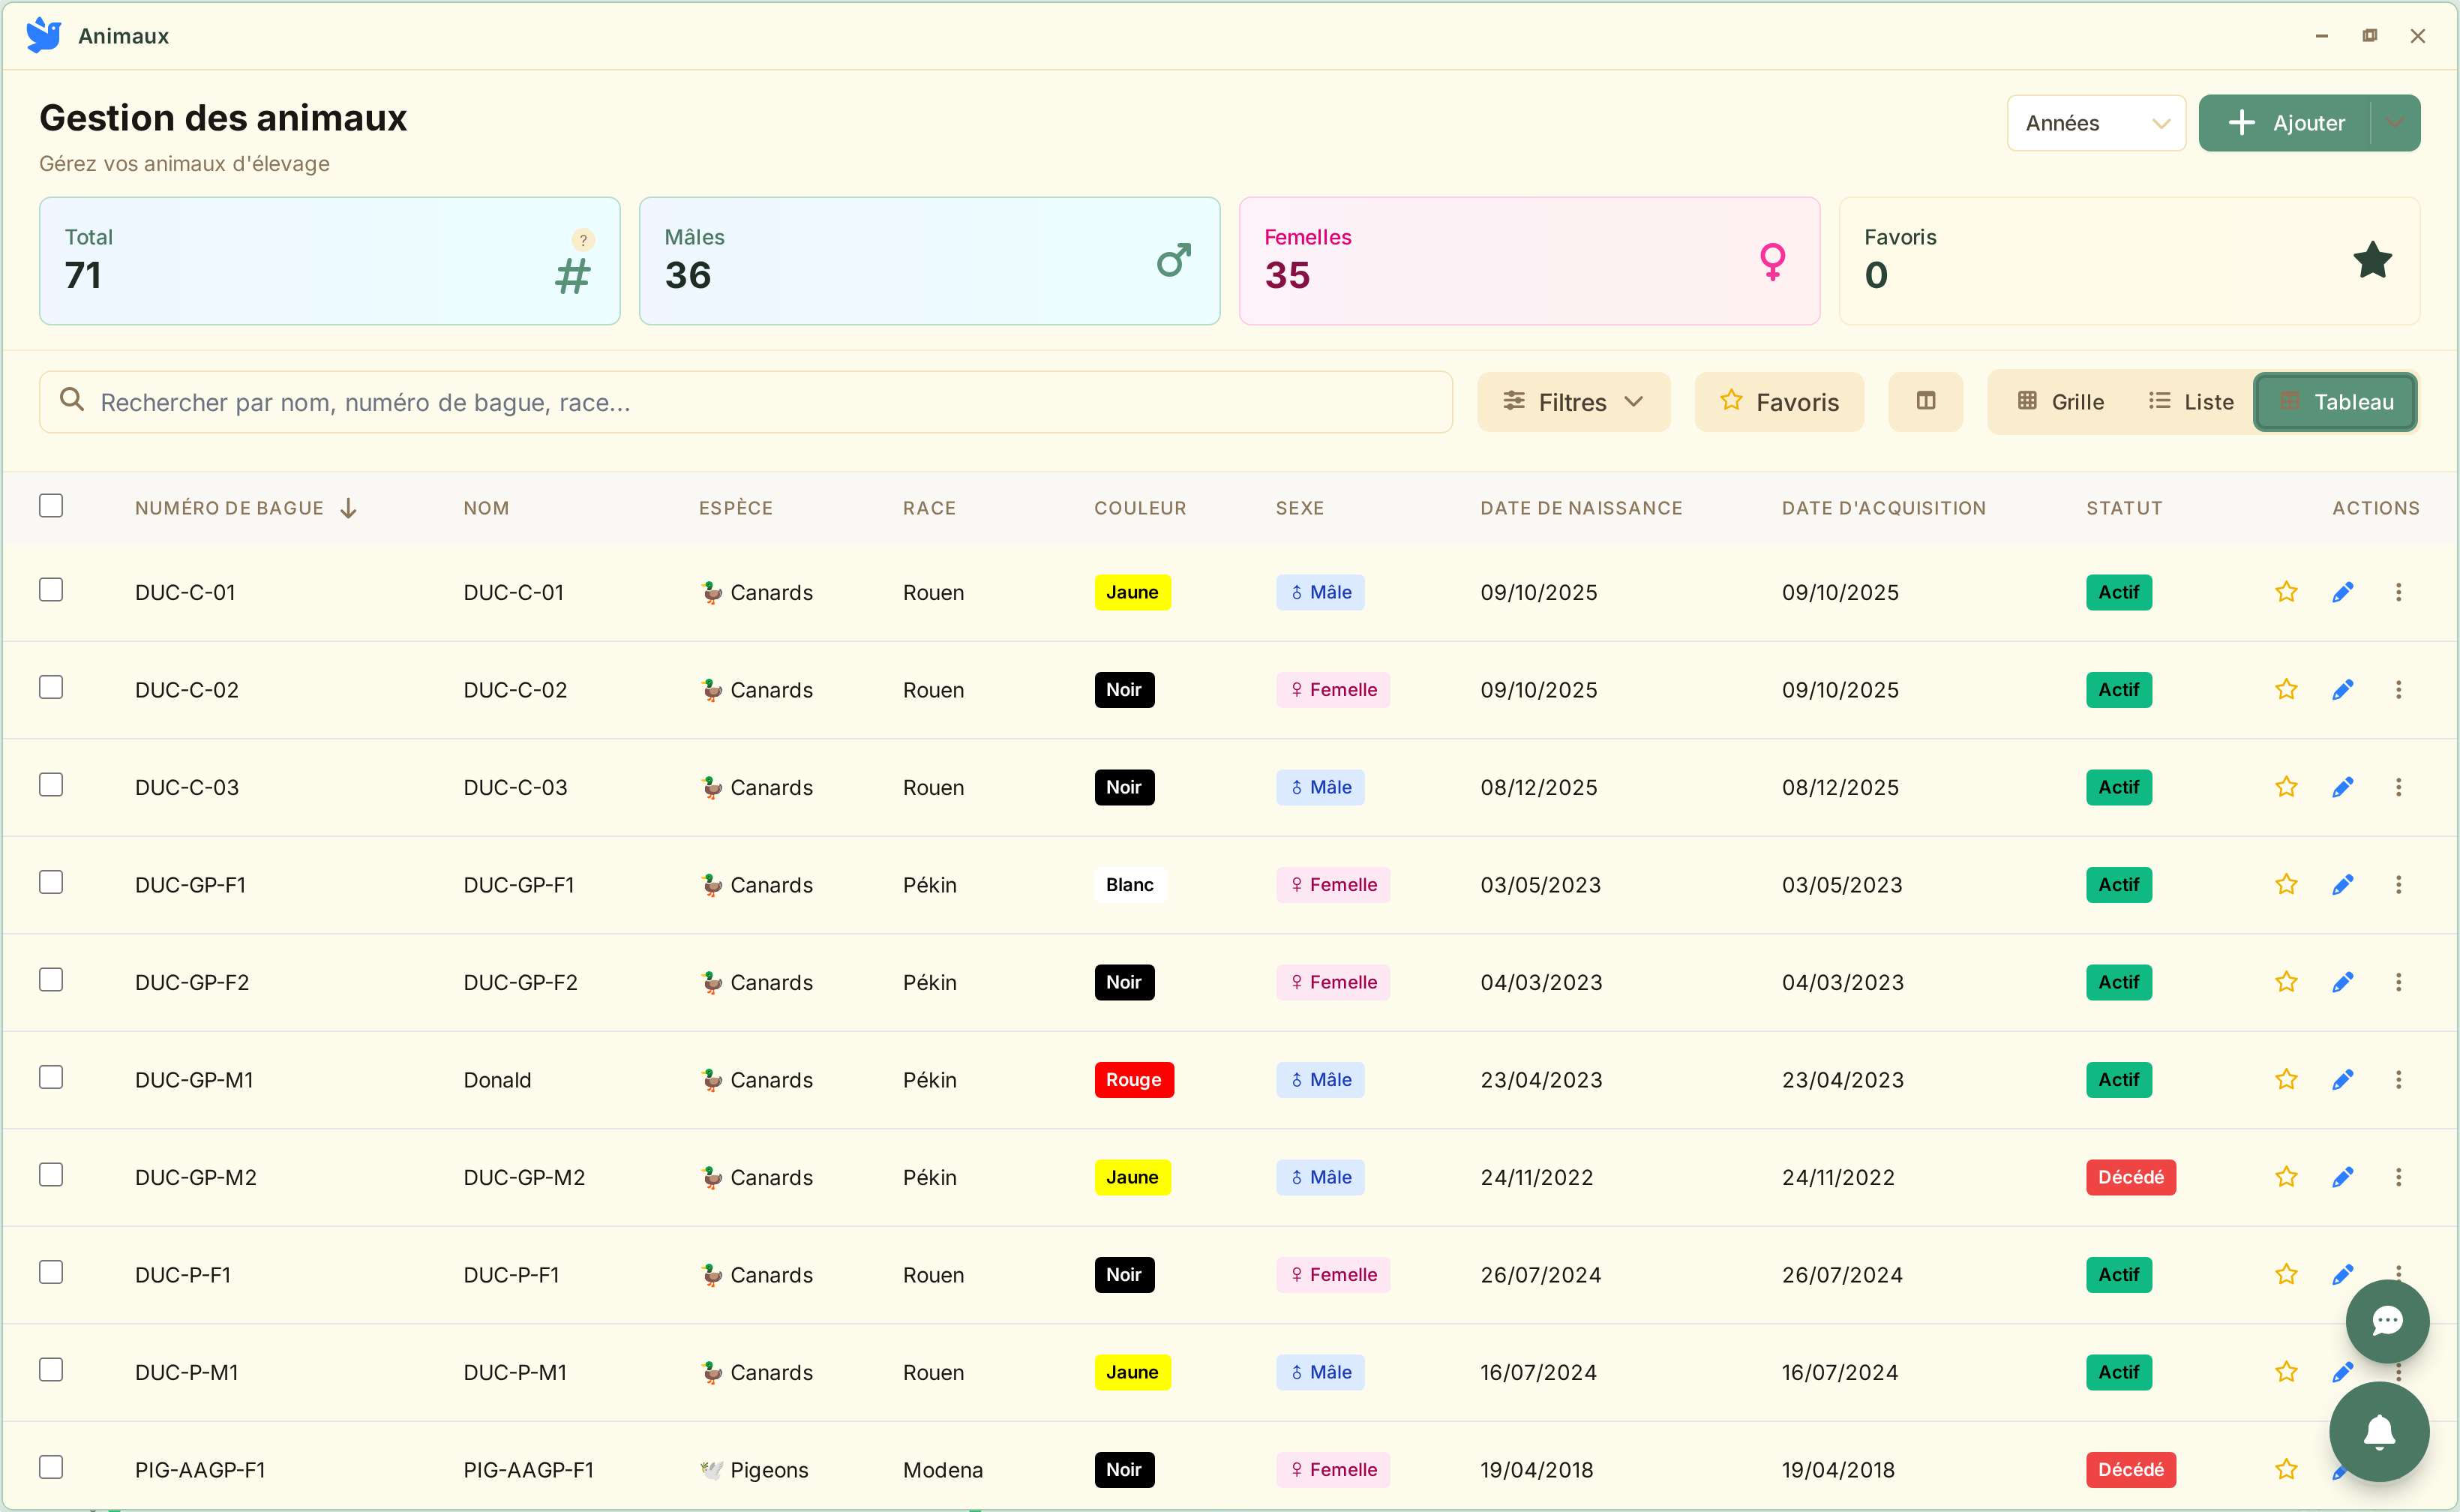Image resolution: width=2460 pixels, height=1512 pixels.
Task: Open more actions menu for DUC-C-03
Action: click(x=2398, y=787)
